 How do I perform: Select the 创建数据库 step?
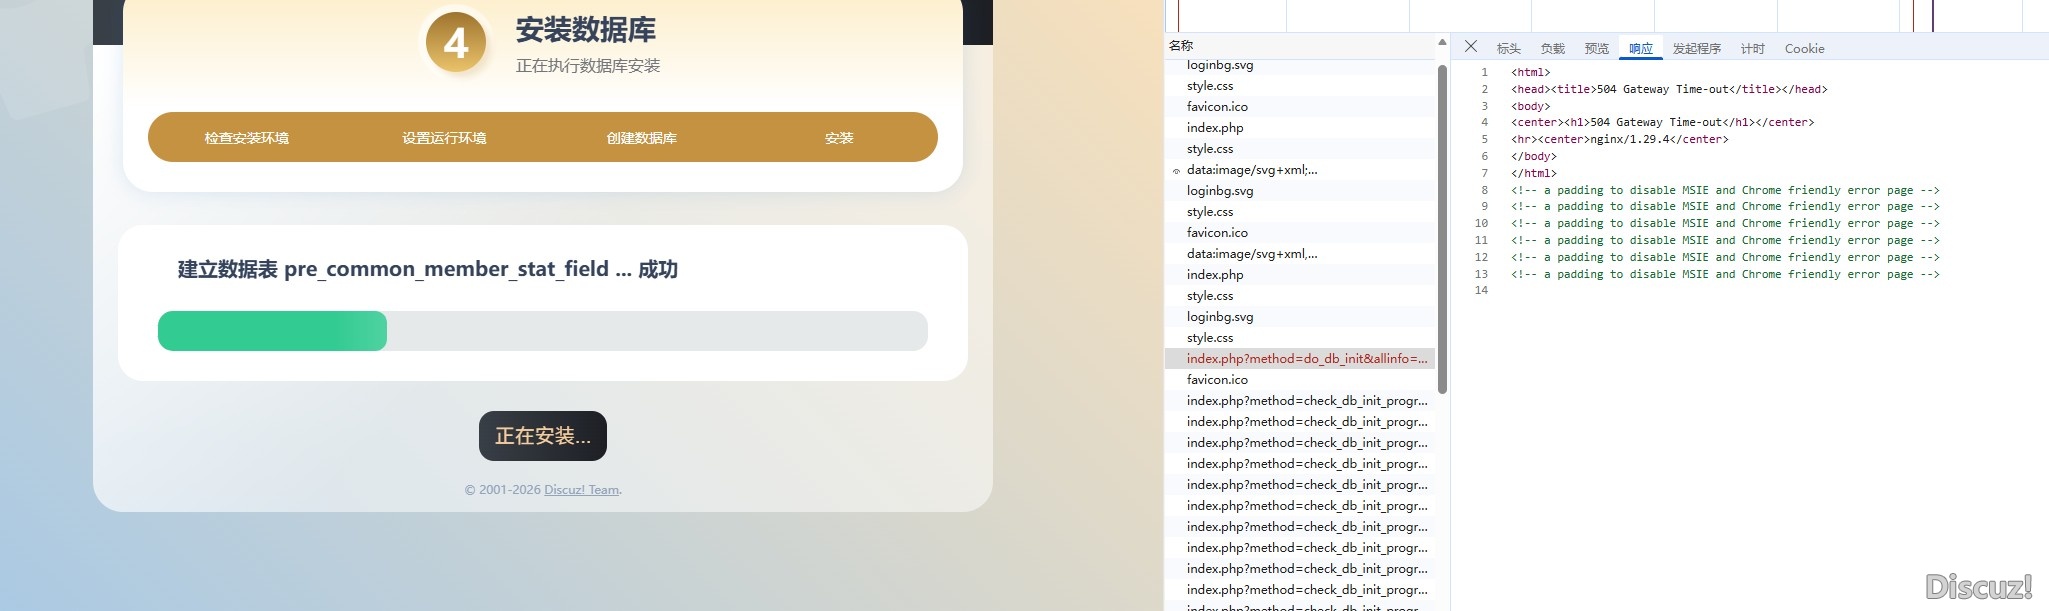(x=641, y=138)
